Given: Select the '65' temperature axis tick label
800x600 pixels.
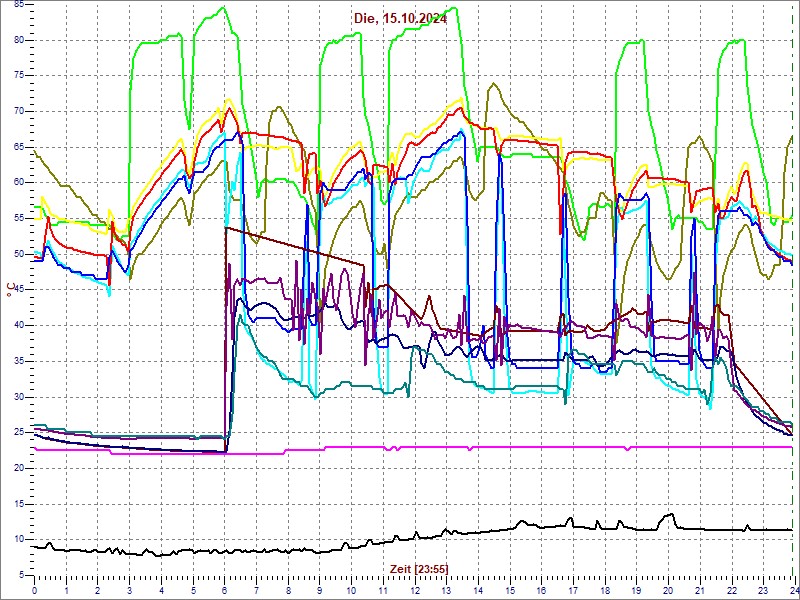Looking at the screenshot, I should pos(19,147).
